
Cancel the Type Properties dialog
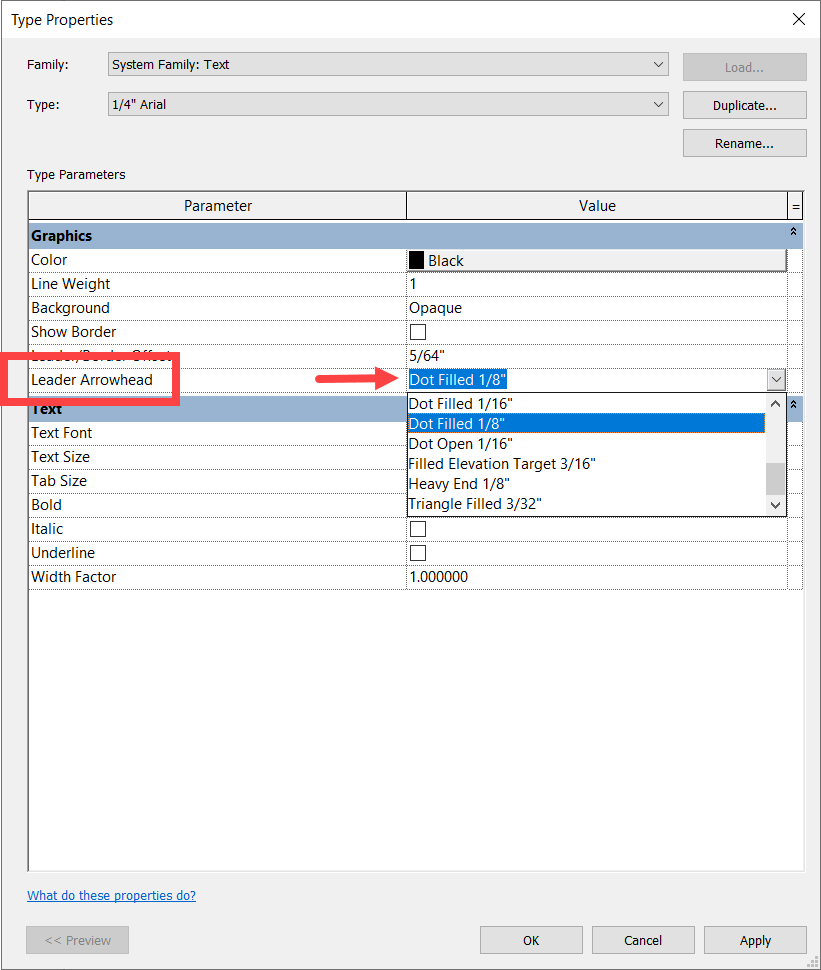tap(643, 940)
